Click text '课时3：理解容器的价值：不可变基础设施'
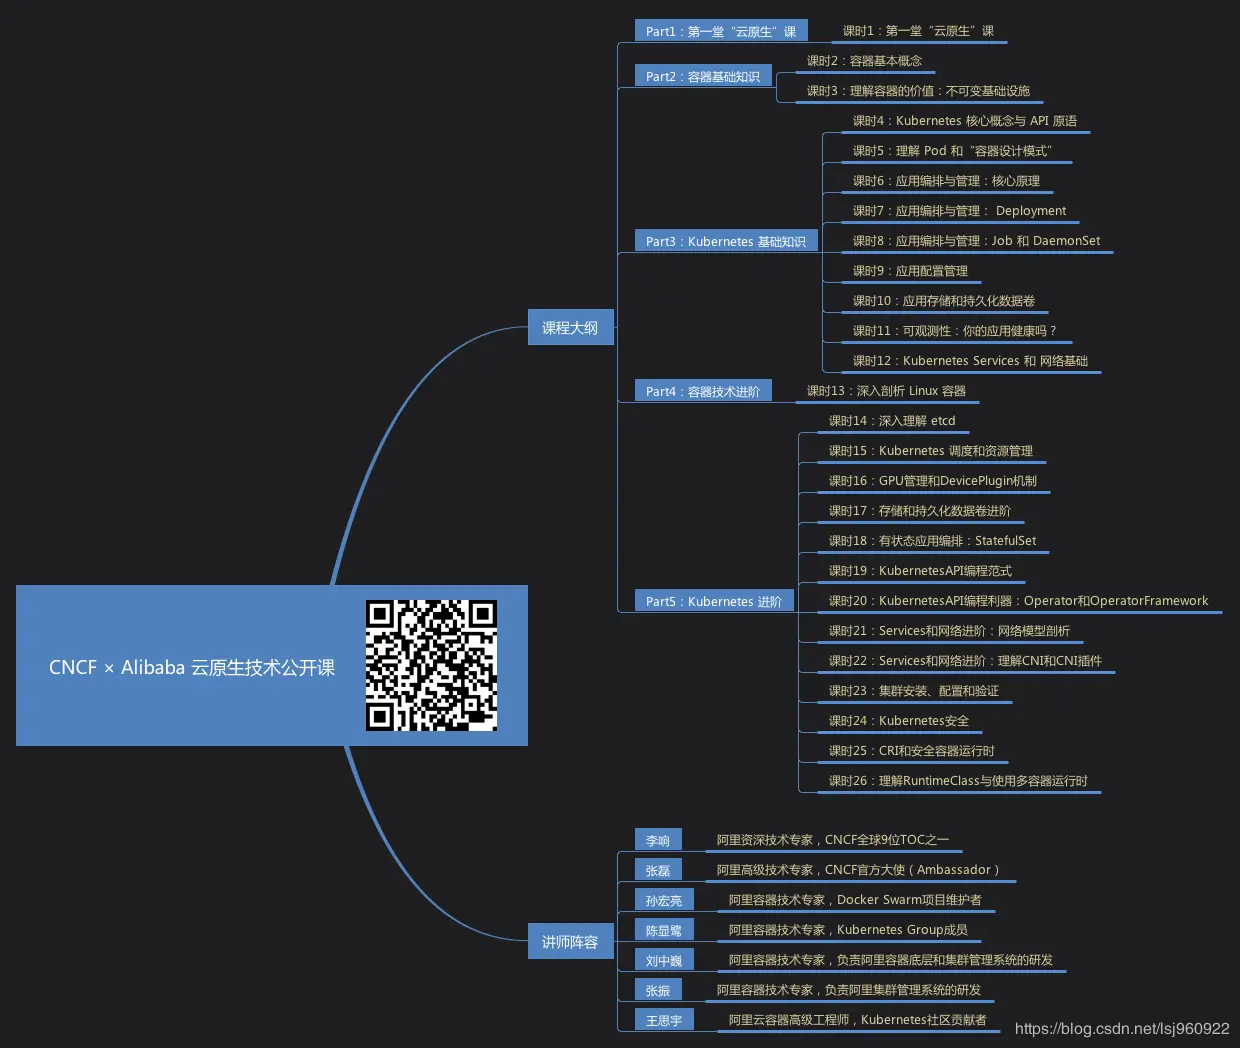This screenshot has width=1240, height=1048. click(918, 91)
